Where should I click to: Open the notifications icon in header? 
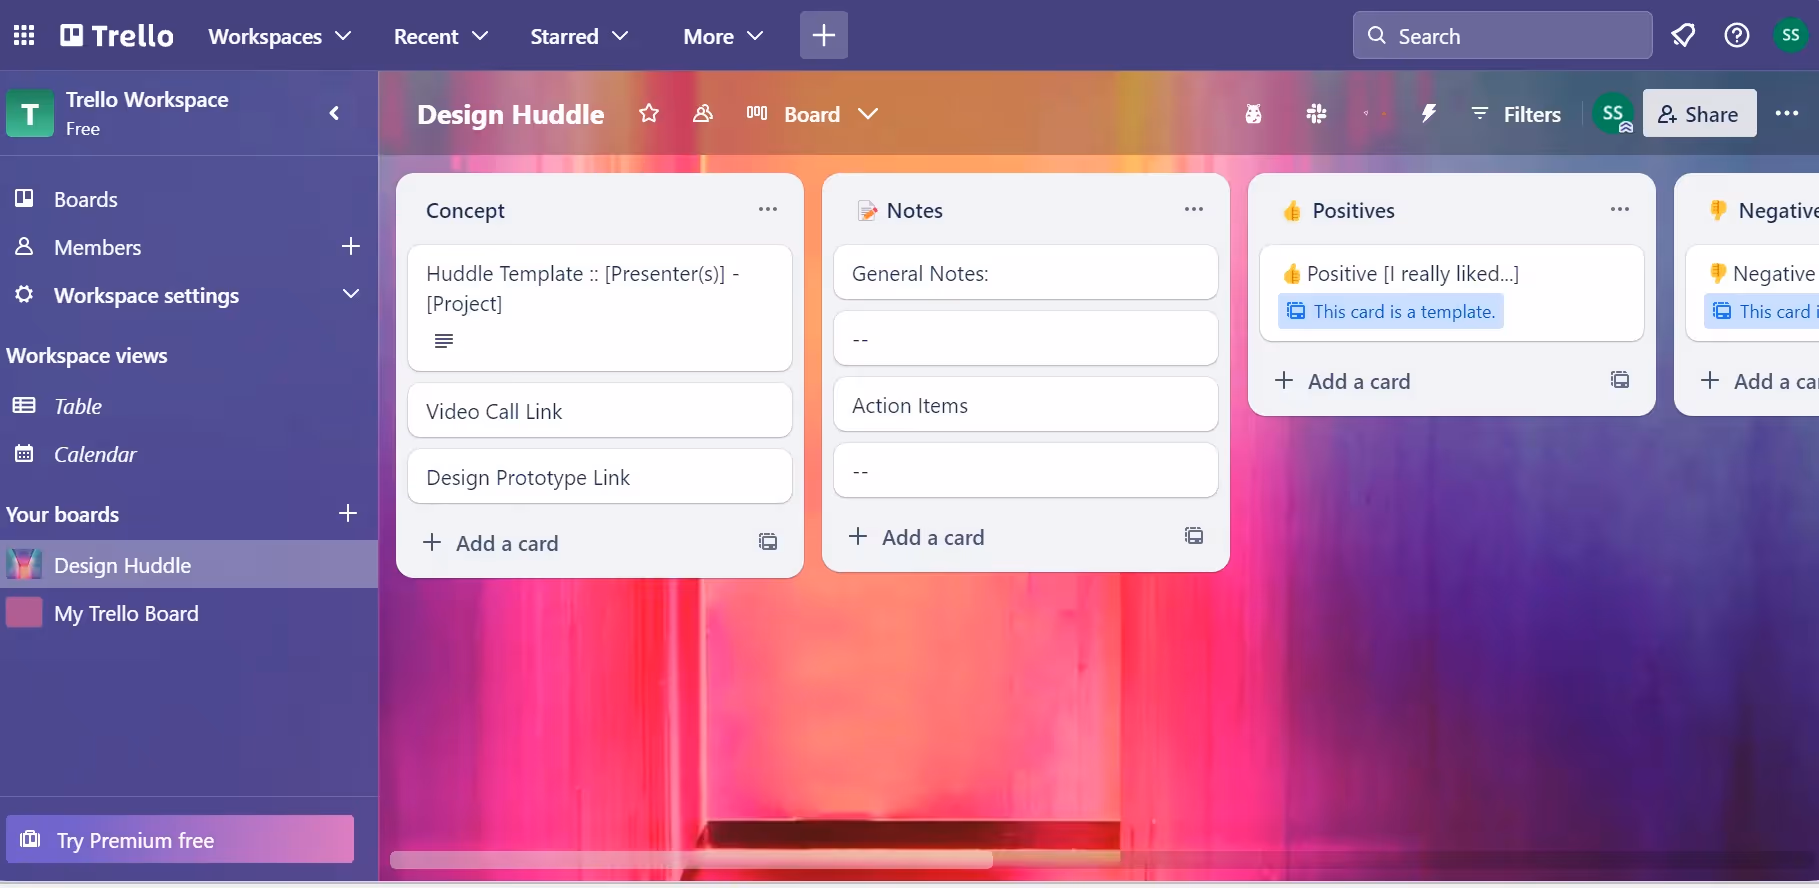(x=1683, y=36)
